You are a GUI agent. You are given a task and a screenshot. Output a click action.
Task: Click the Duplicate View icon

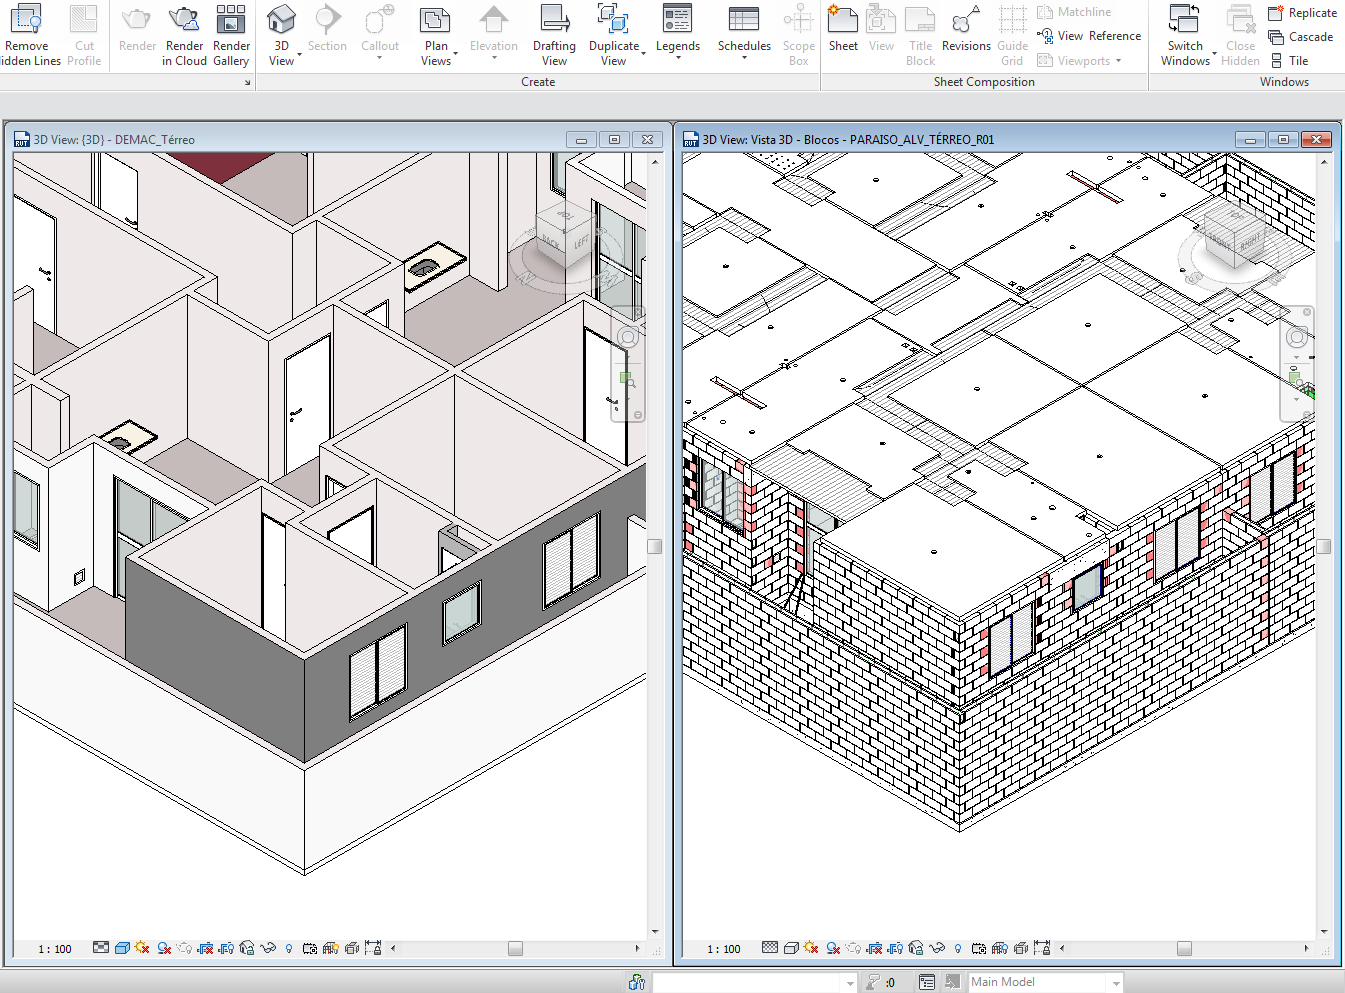[613, 20]
